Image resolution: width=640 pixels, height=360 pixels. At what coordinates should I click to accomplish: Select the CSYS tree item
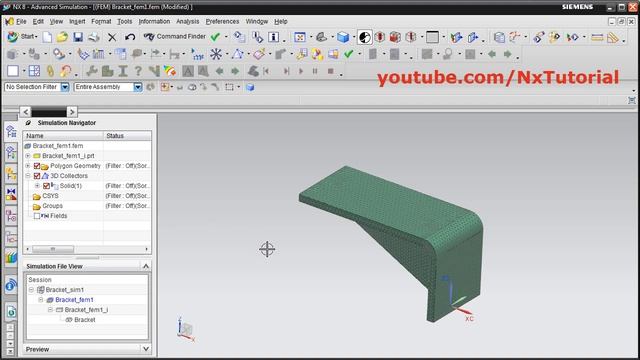[50, 196]
